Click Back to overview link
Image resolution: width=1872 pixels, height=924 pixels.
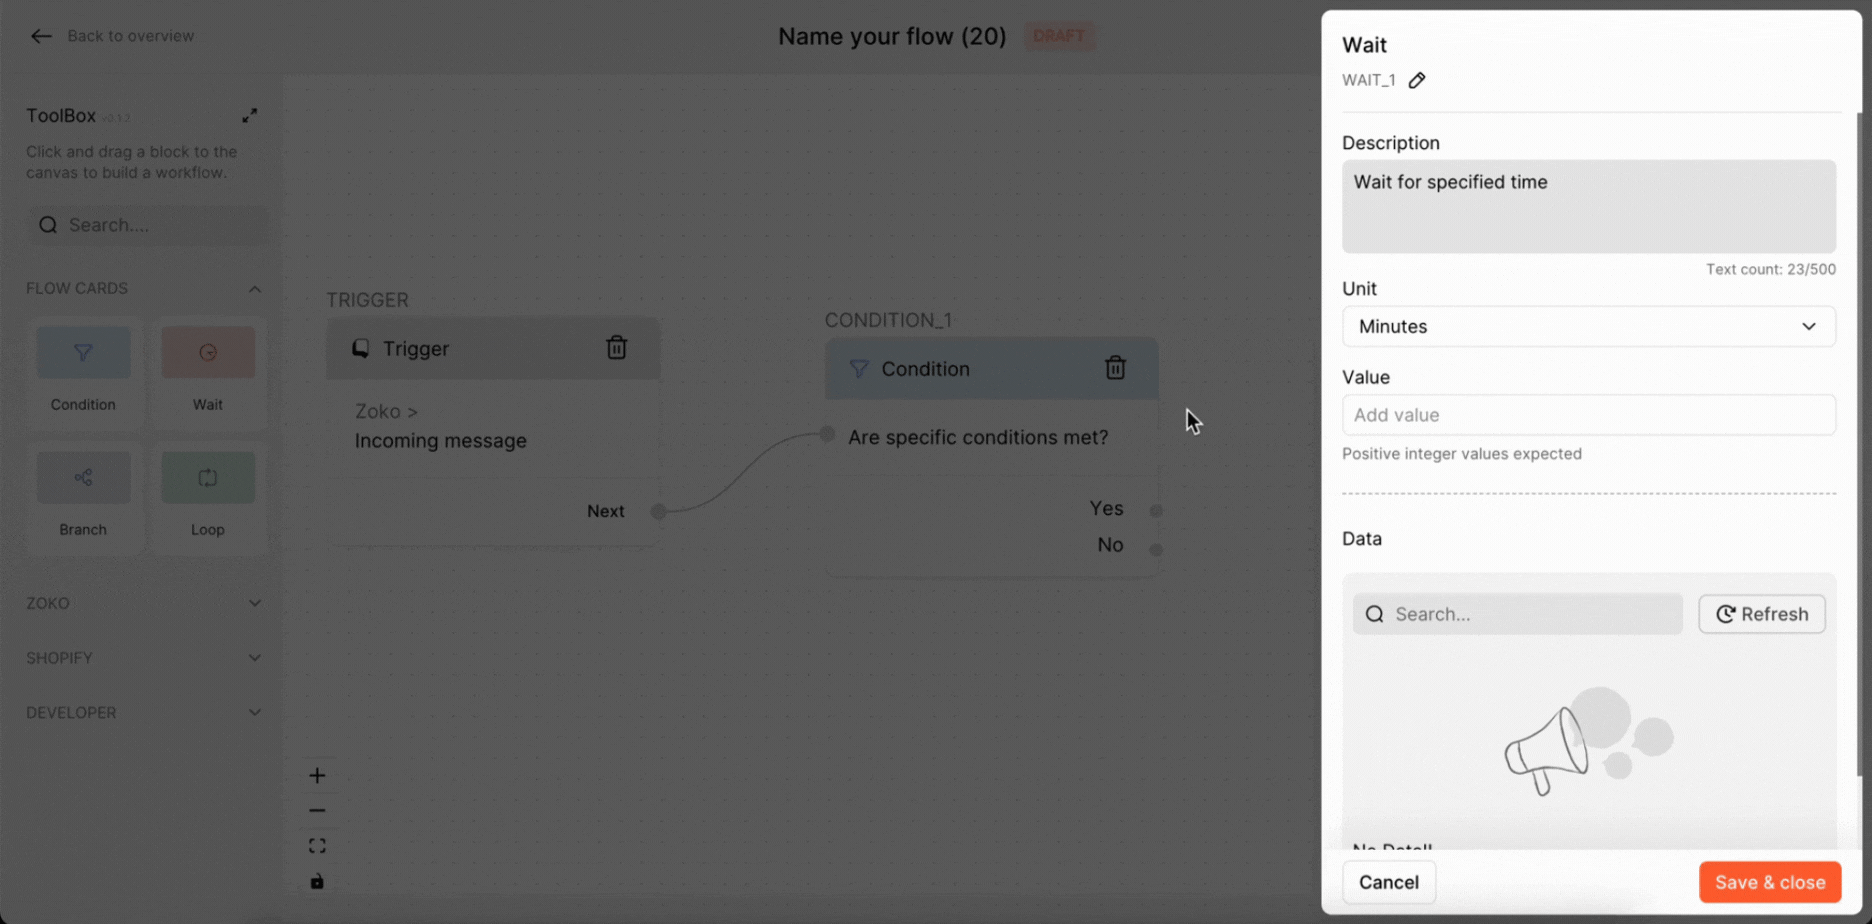131,36
